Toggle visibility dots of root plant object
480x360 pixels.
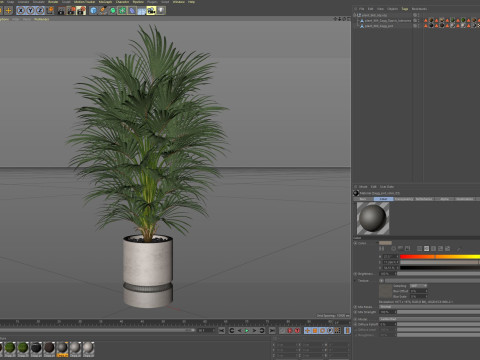tap(418, 15)
